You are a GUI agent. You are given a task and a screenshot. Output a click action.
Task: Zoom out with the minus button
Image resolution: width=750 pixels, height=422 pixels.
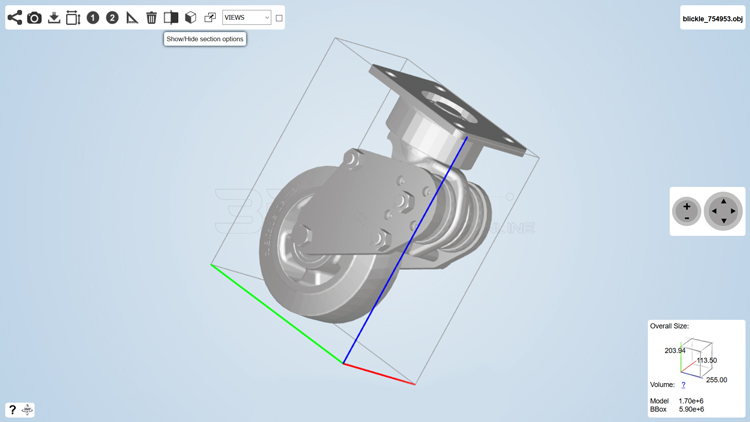[687, 218]
